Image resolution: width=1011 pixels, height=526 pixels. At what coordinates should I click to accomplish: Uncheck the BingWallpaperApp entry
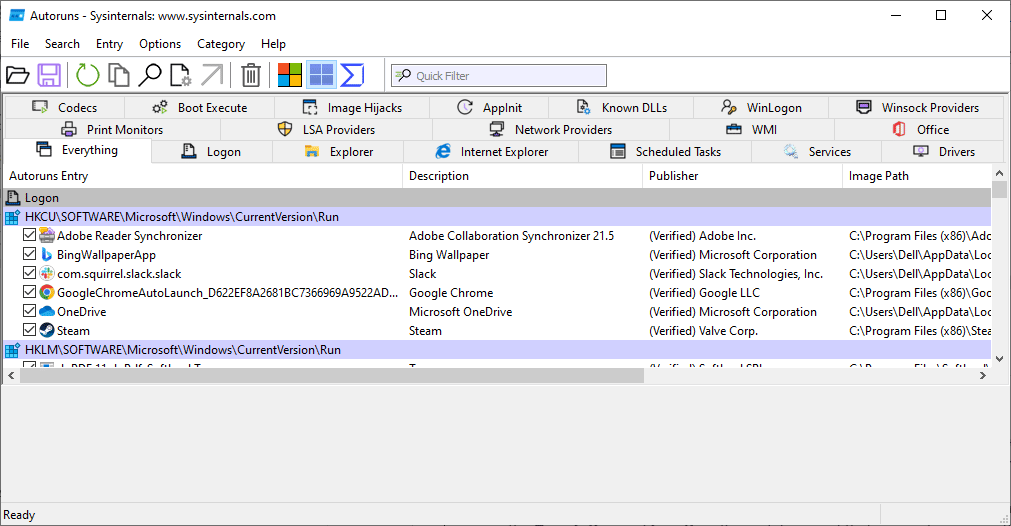click(29, 254)
